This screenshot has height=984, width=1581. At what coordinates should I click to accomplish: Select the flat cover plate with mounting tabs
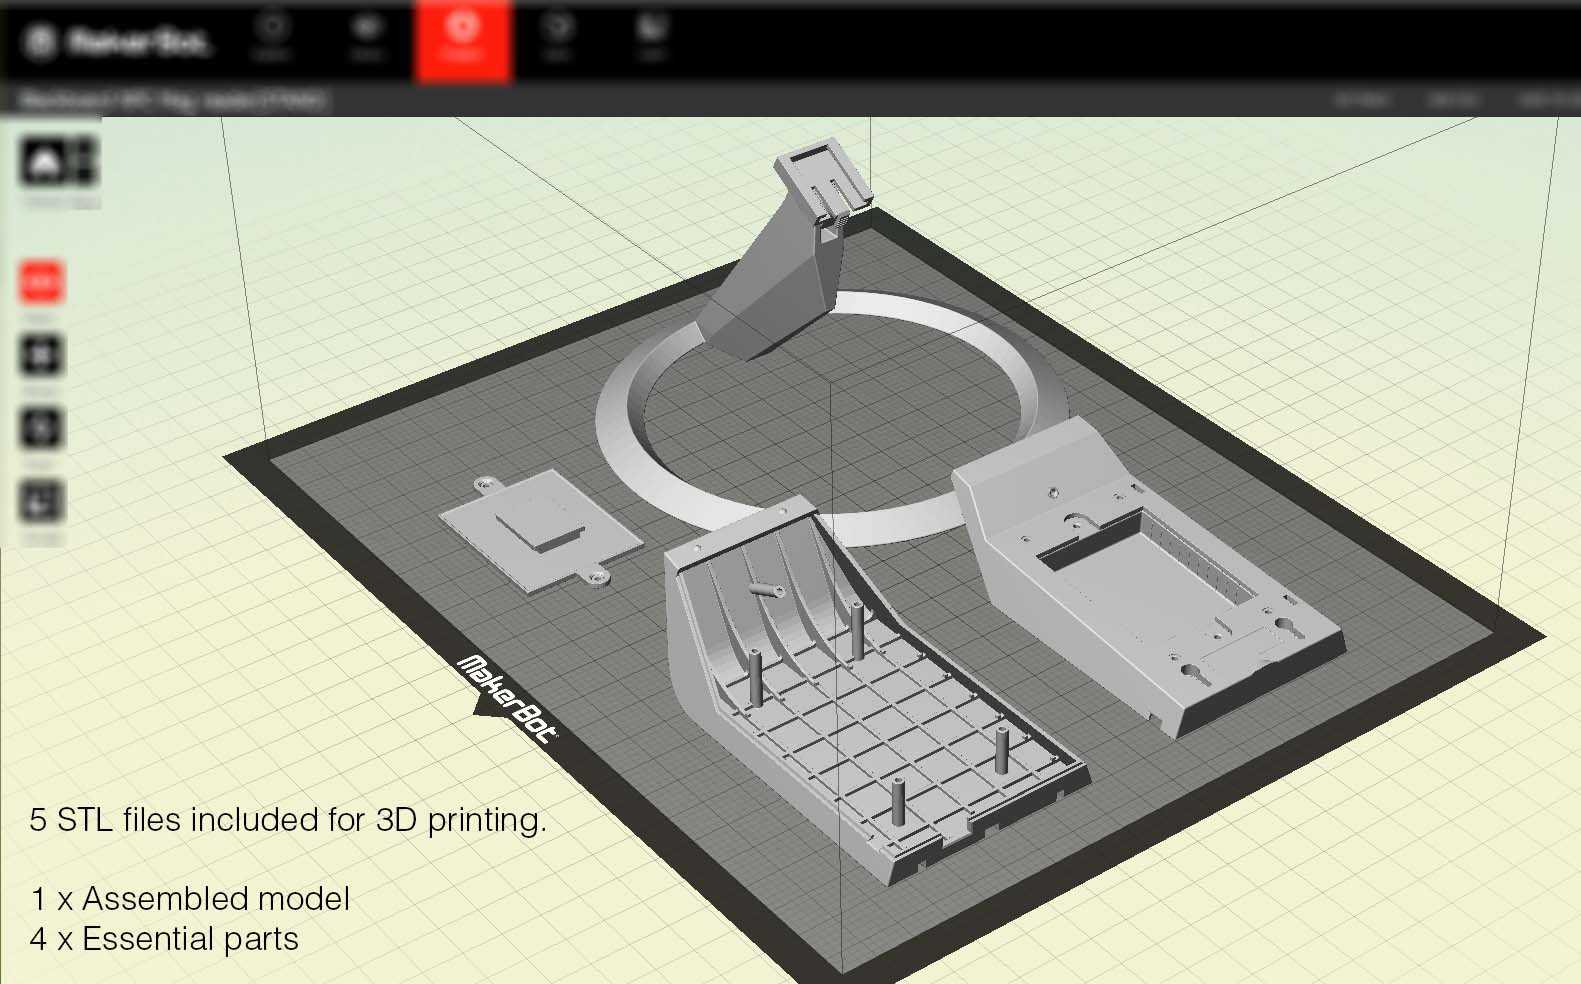(x=541, y=529)
